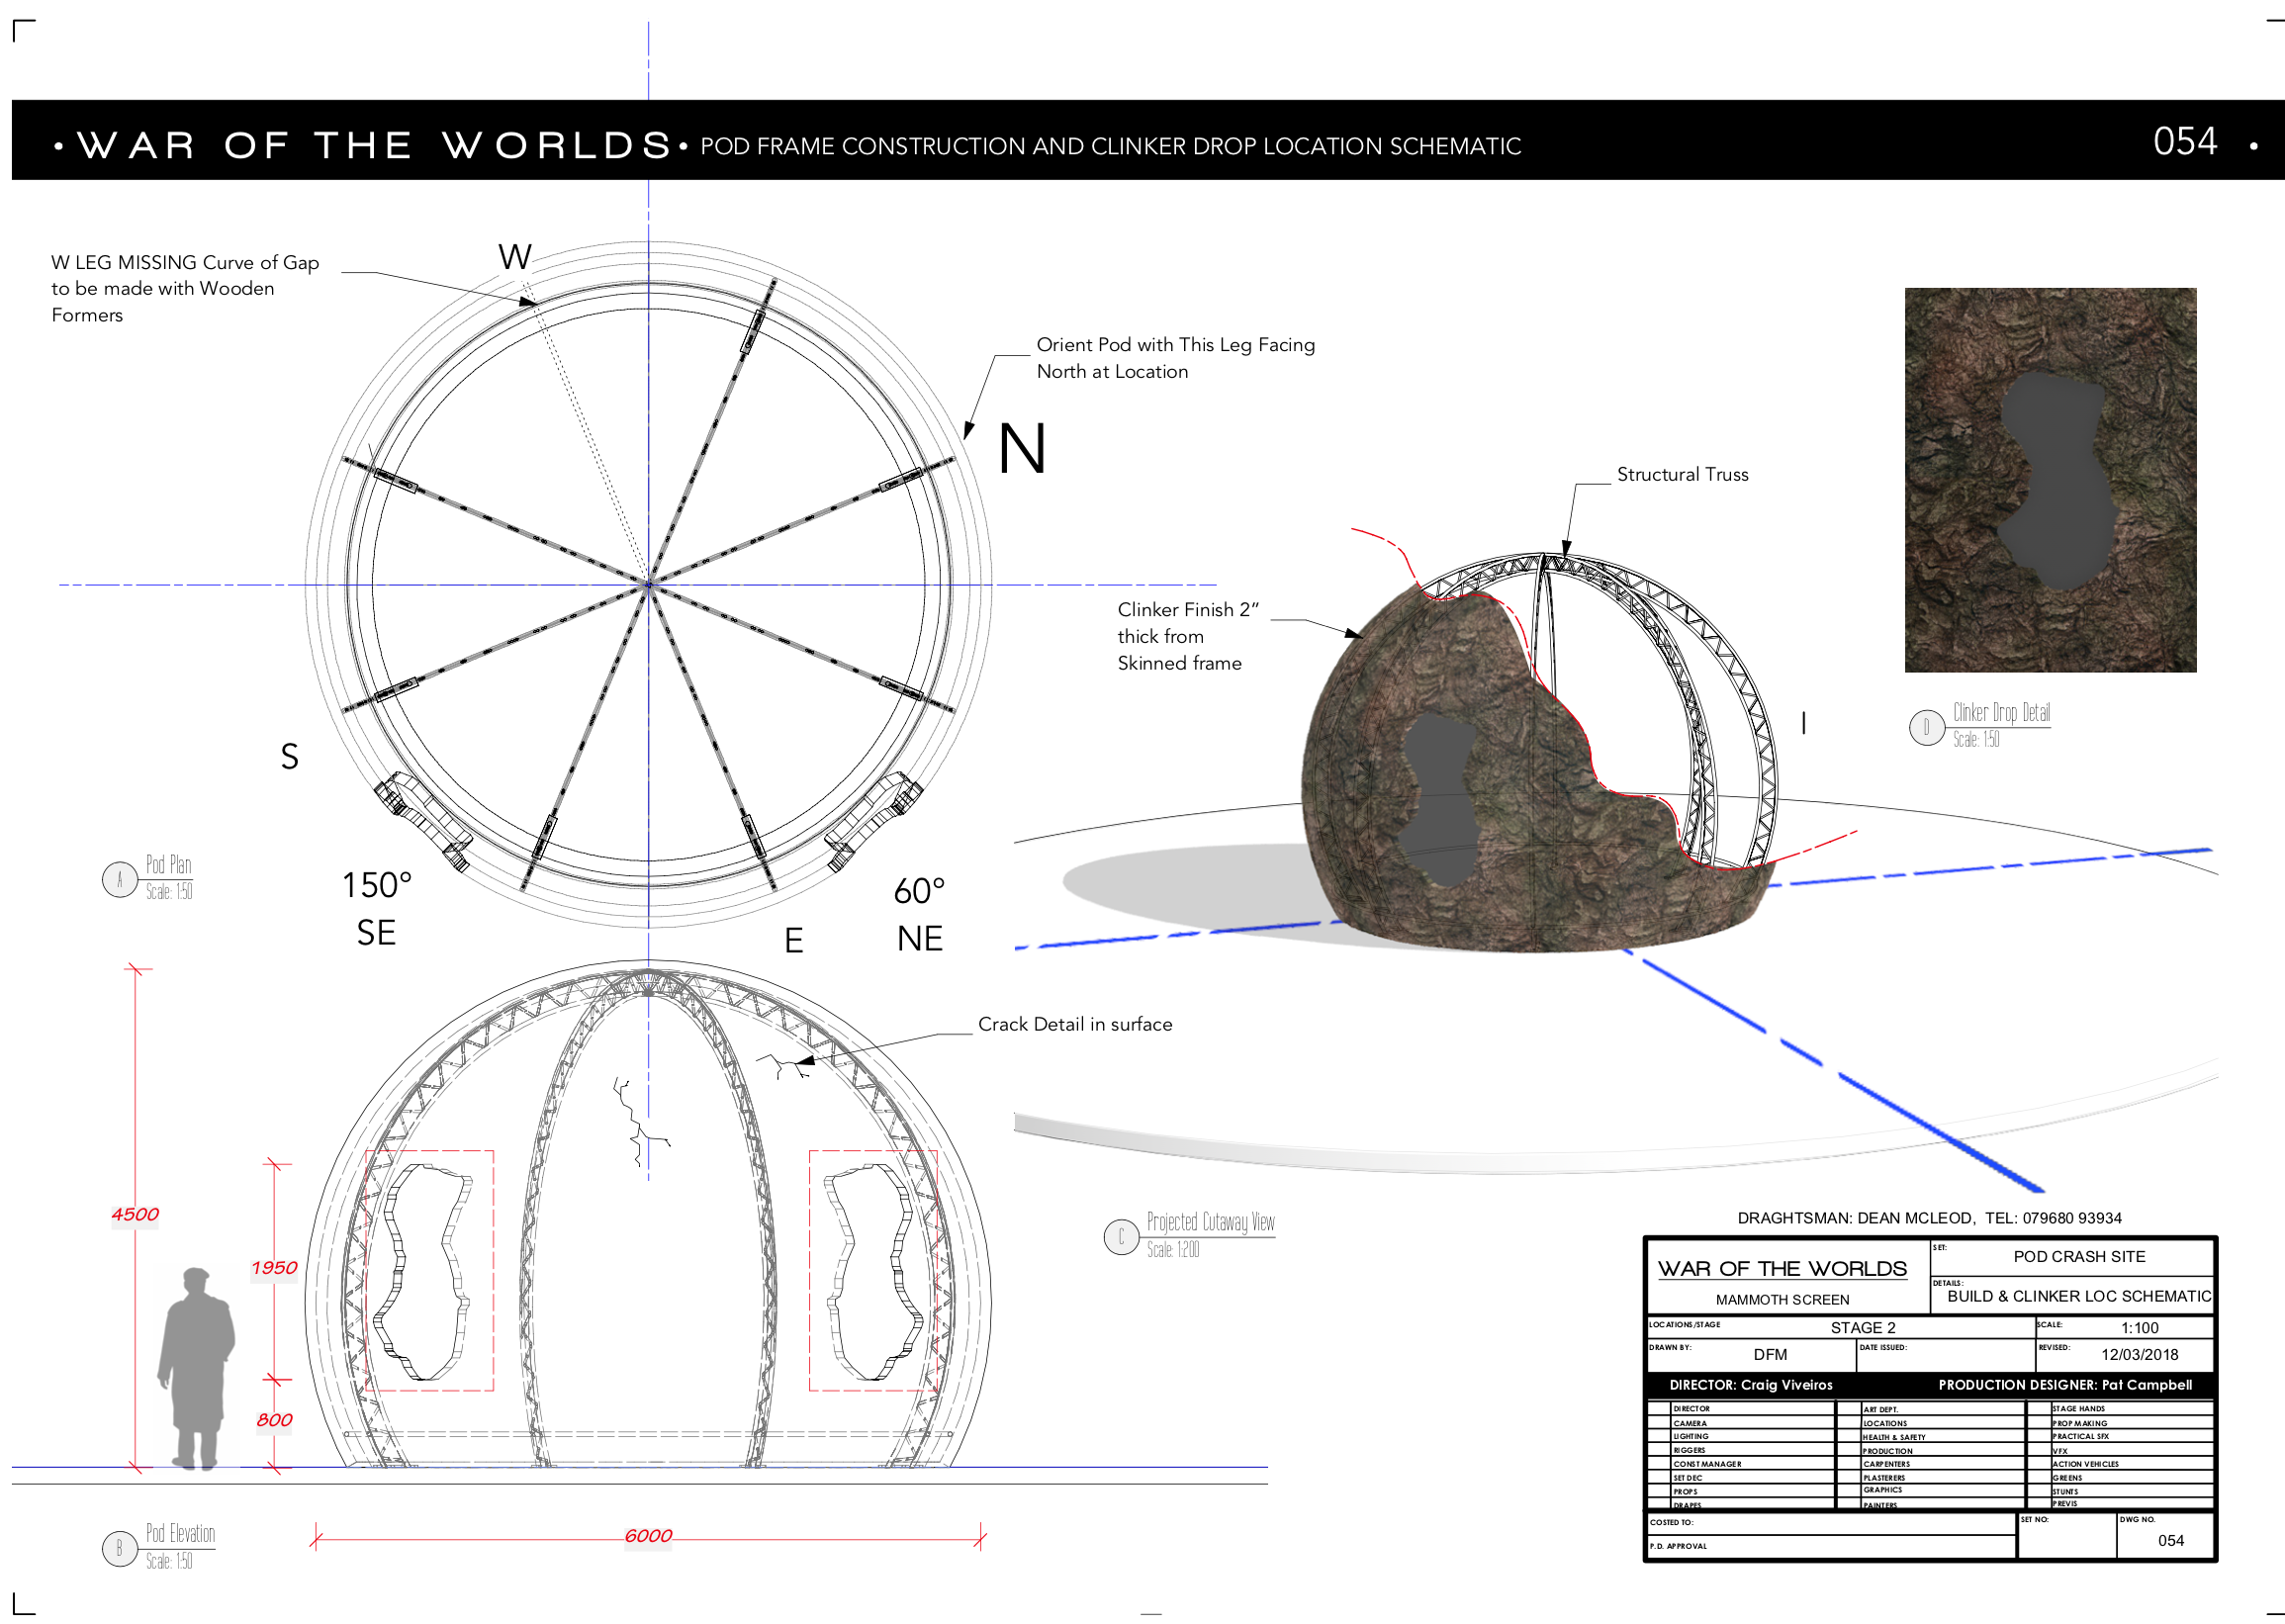Click the circled C Projected Cutaway View marker
This screenshot has height=1624, width=2285.
(x=1121, y=1237)
